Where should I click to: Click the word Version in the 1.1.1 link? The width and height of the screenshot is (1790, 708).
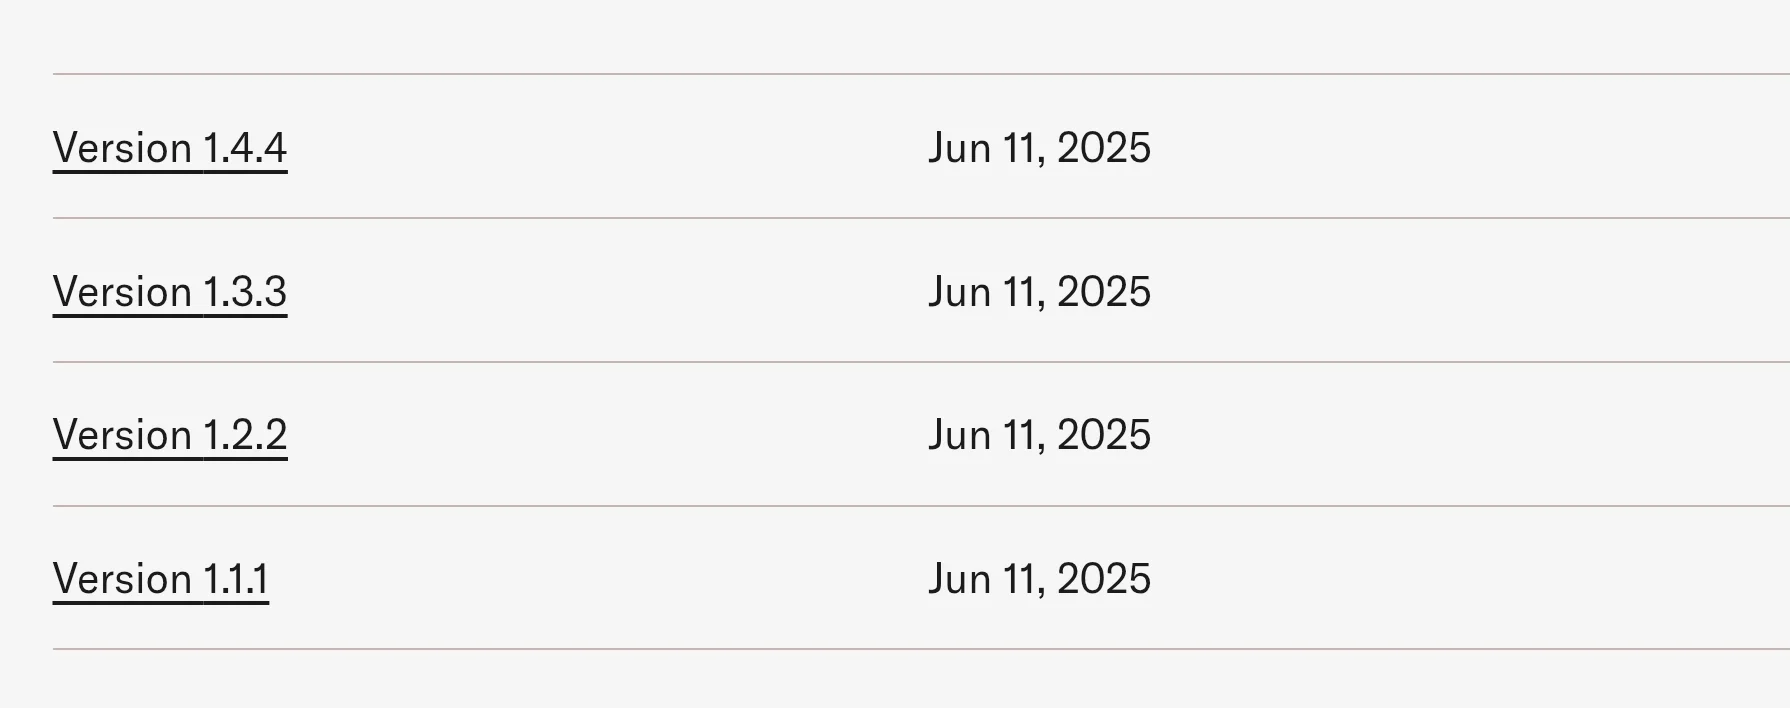tap(122, 579)
